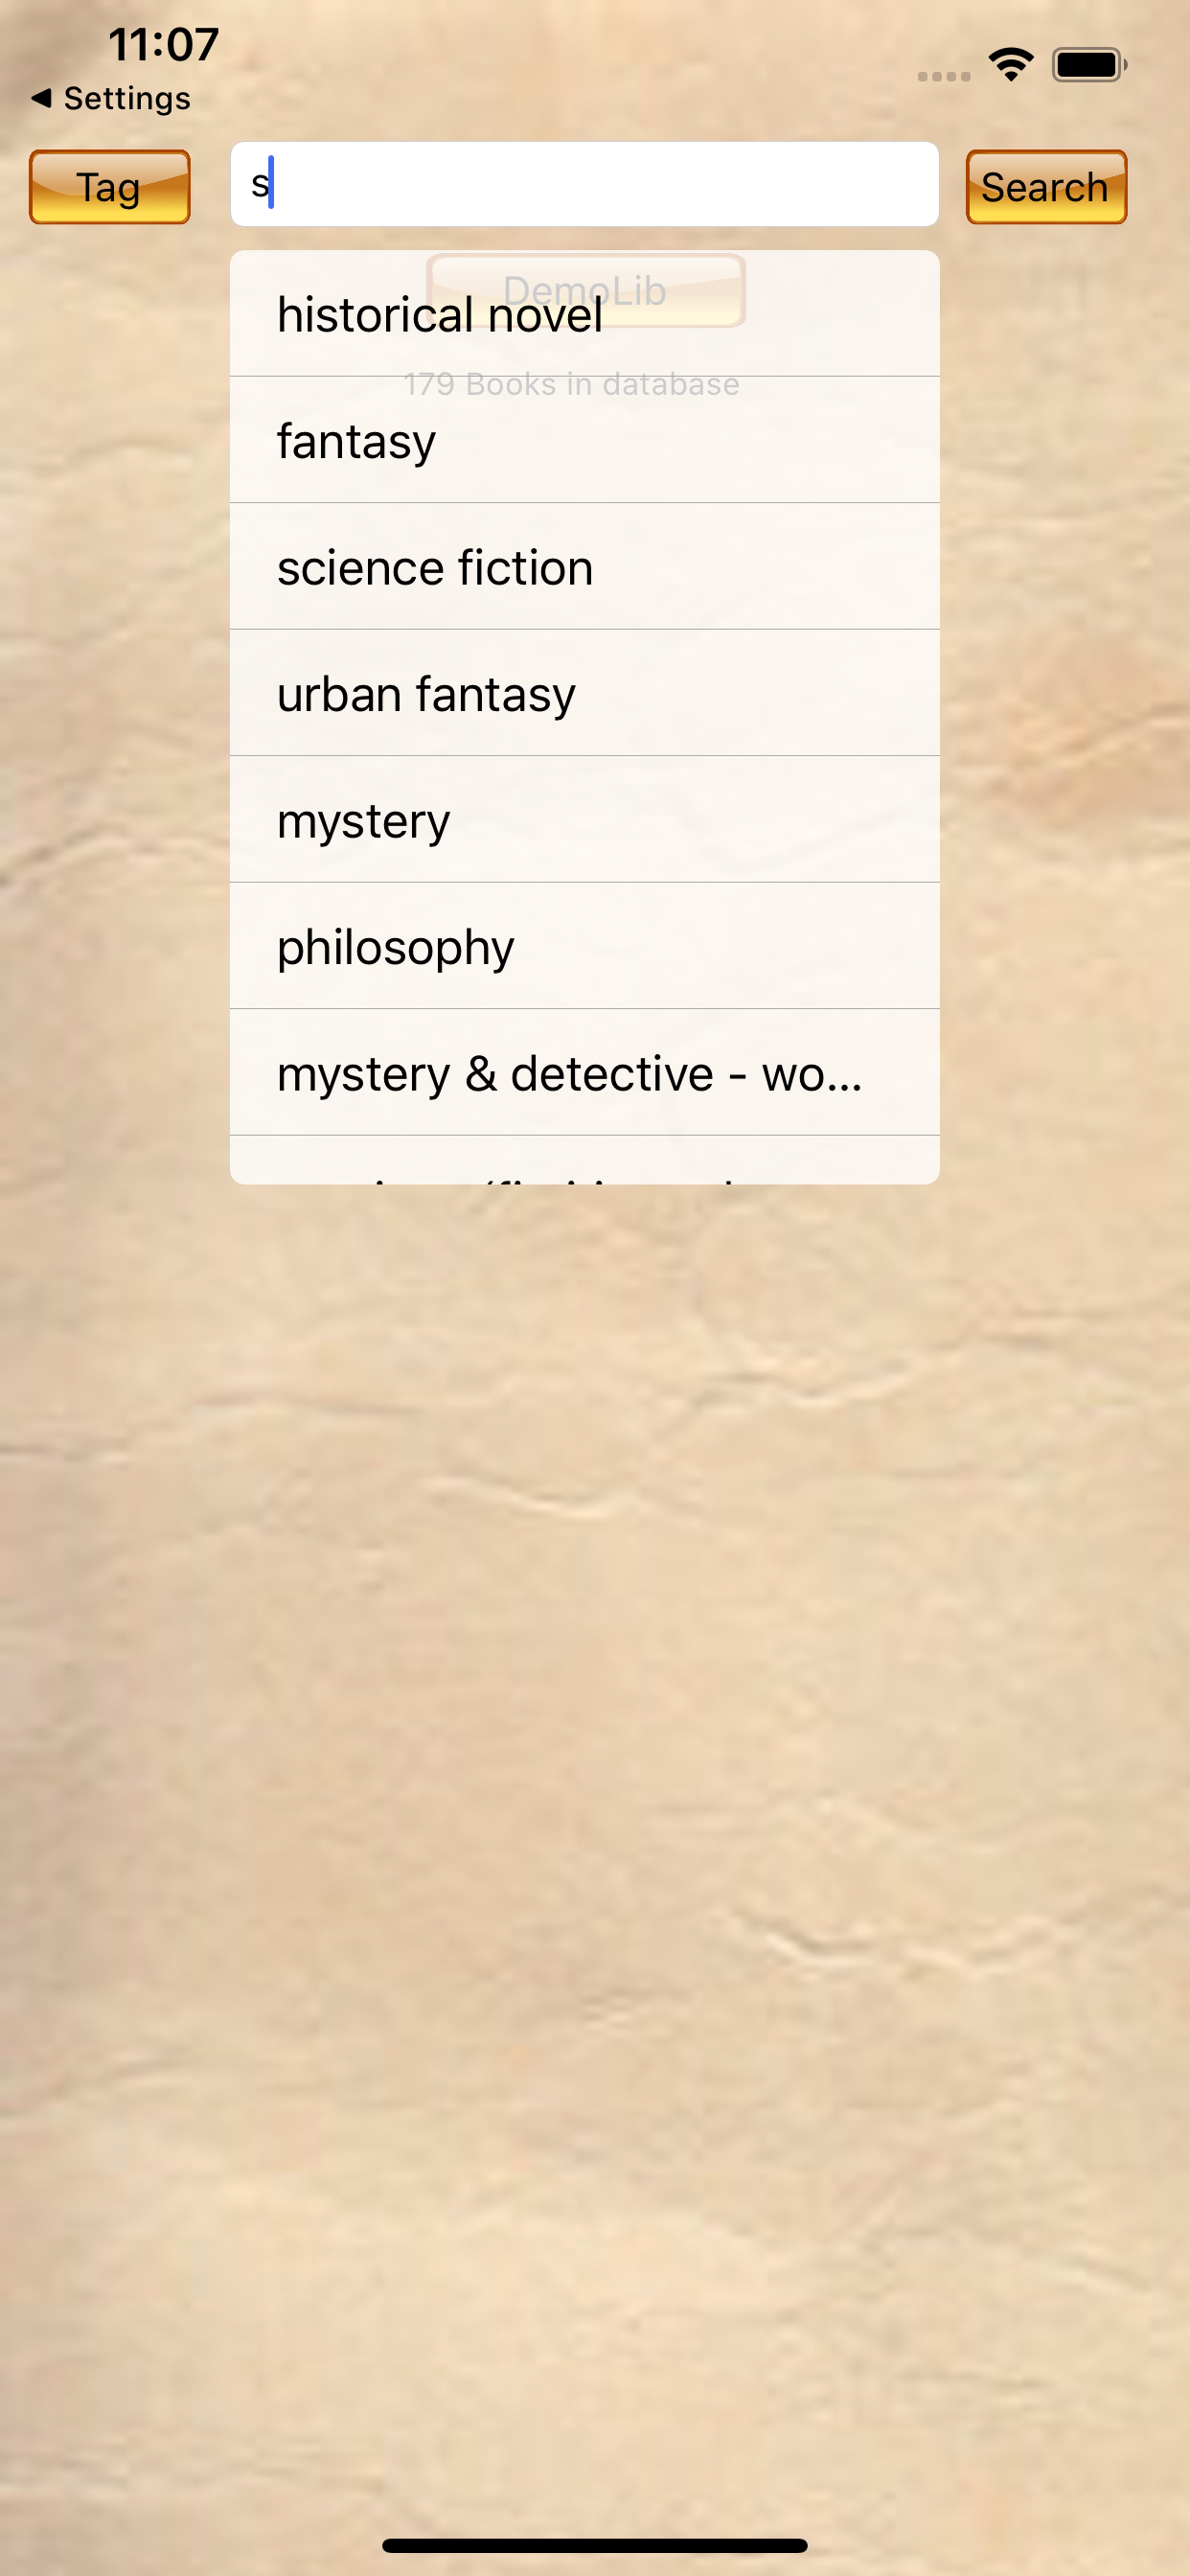Tap the Tag button
Screen dimensions: 1190x2576
(x=109, y=187)
